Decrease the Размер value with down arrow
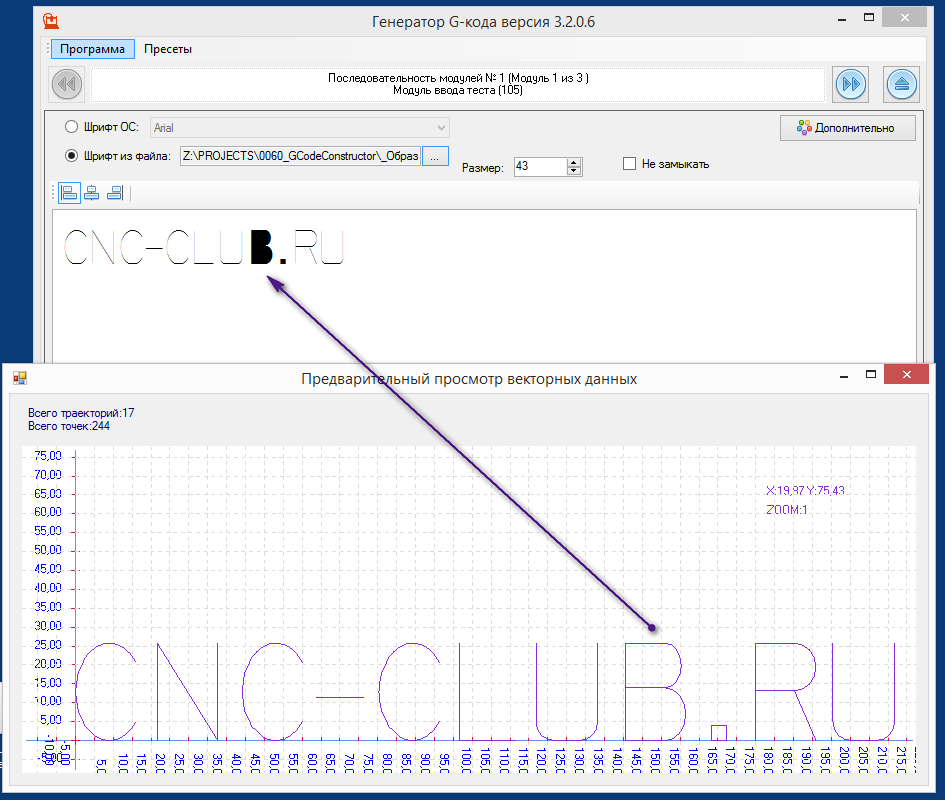945x800 pixels. (574, 171)
